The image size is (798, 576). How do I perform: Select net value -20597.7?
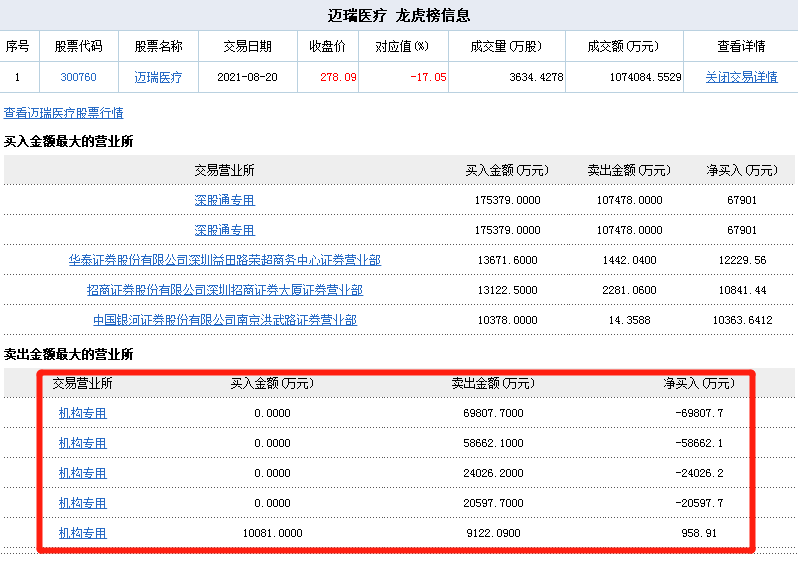pos(699,503)
